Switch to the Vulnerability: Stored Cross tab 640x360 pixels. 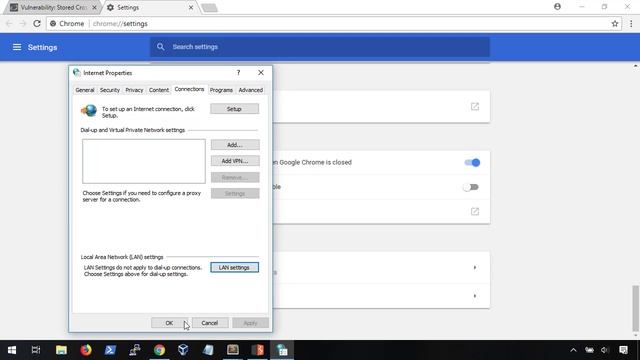(x=53, y=7)
